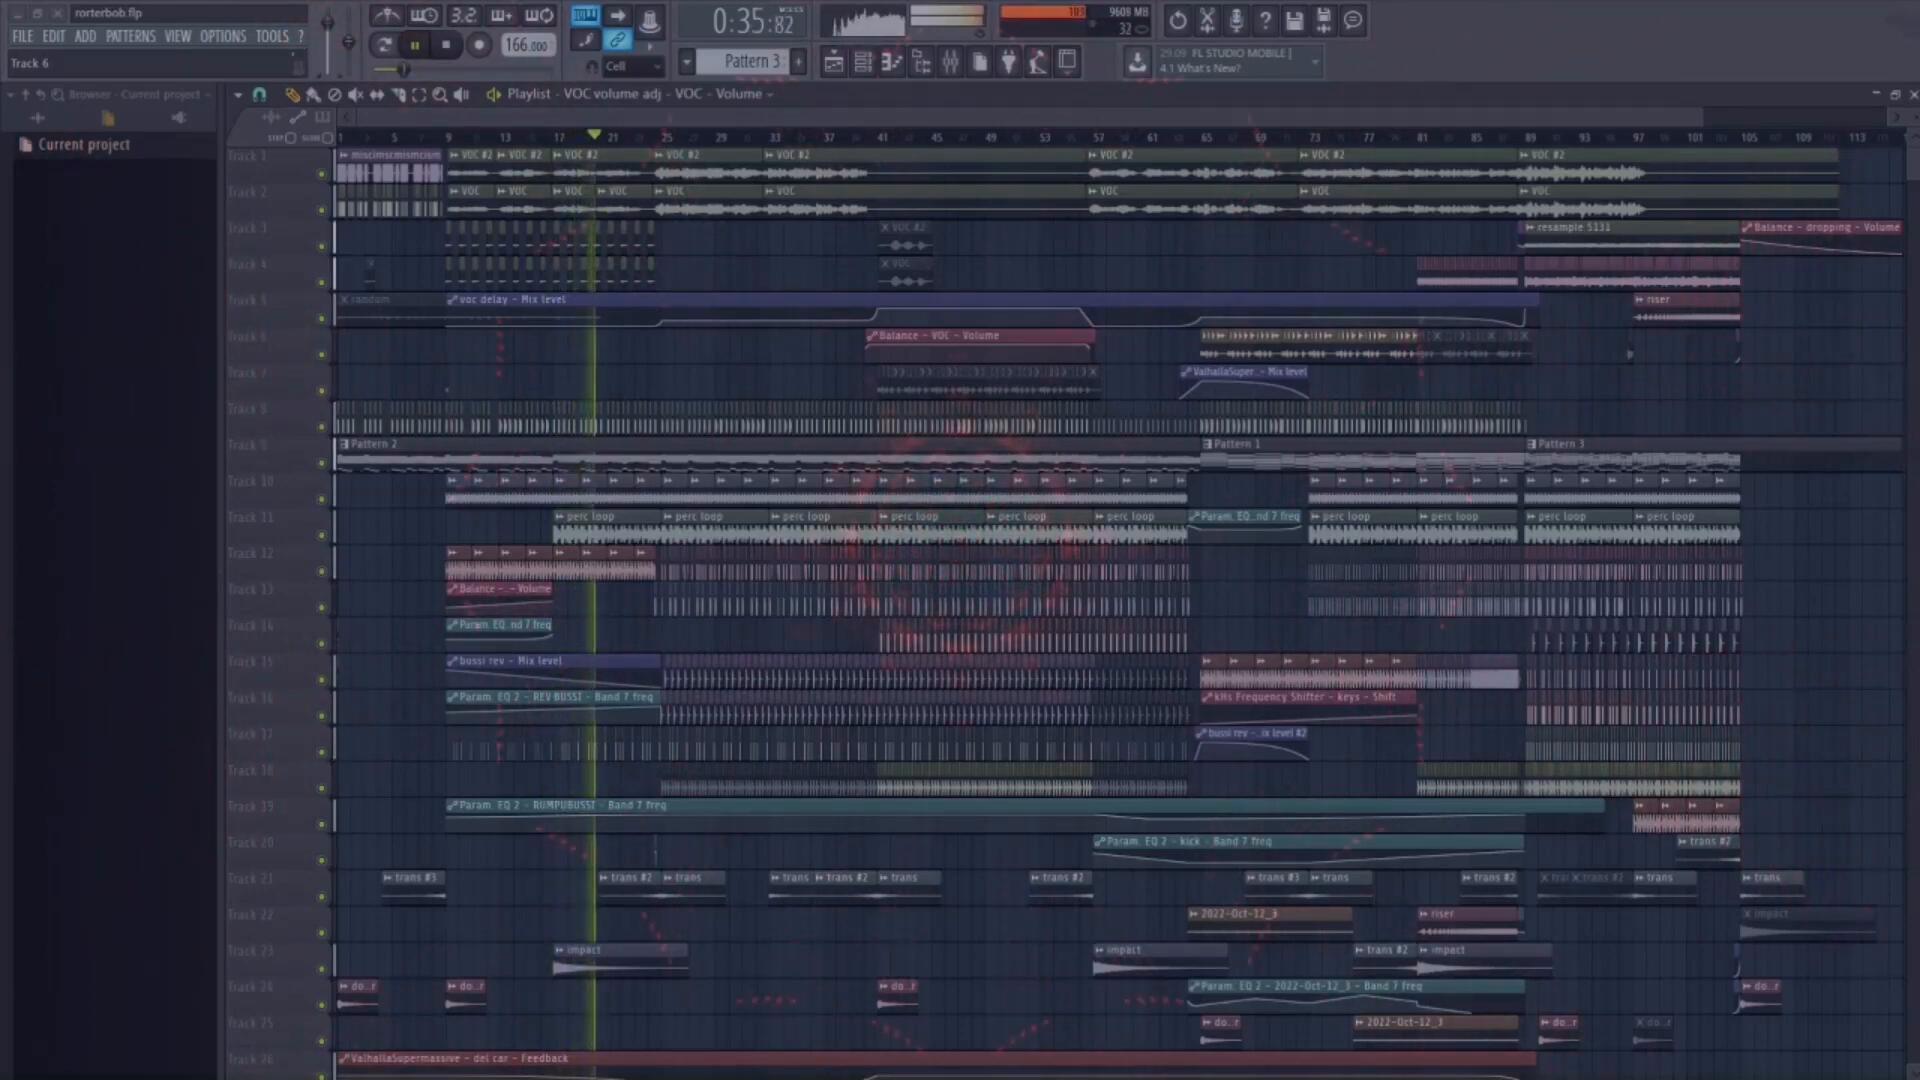Open the mixer window icon
This screenshot has width=1920, height=1080.
(950, 62)
